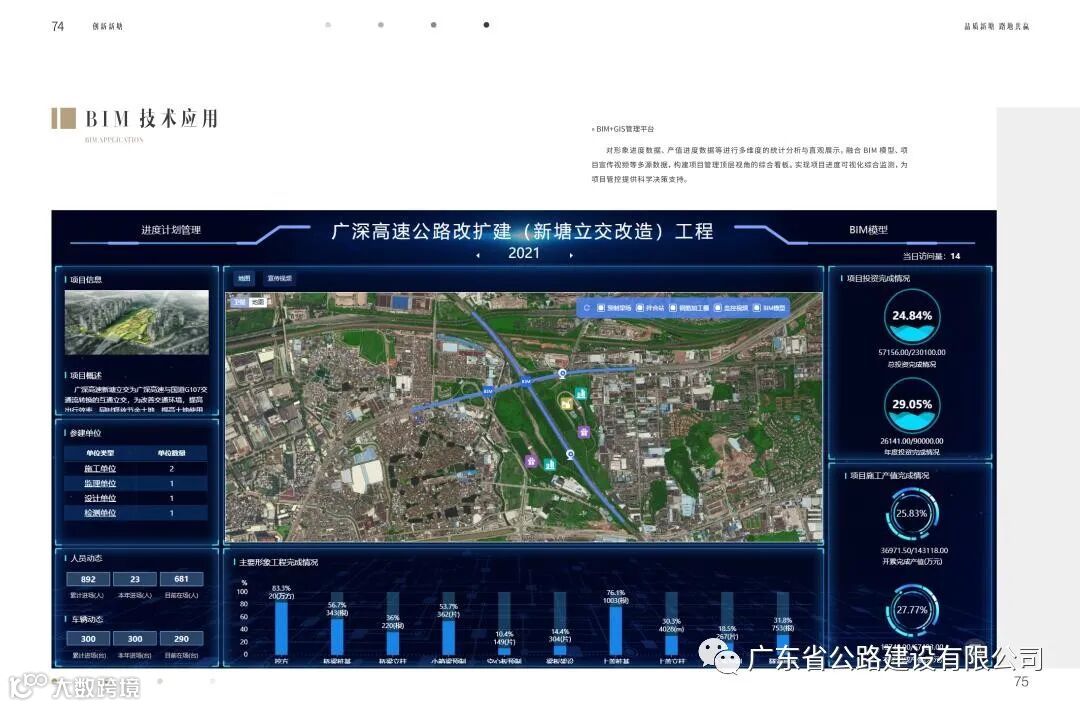The height and width of the screenshot is (707, 1080).
Task: Click the 单位数量 column header
Action: click(172, 453)
